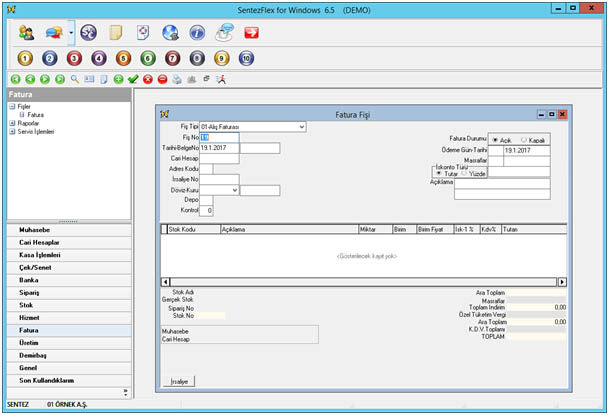609x415 pixels.
Task: Click grid scrollbar right arrow
Action: pyautogui.click(x=562, y=282)
